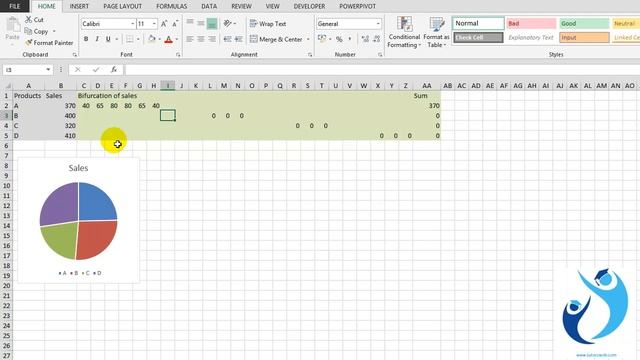The image size is (640, 360).
Task: Apply Percent Style format
Action: (339, 39)
